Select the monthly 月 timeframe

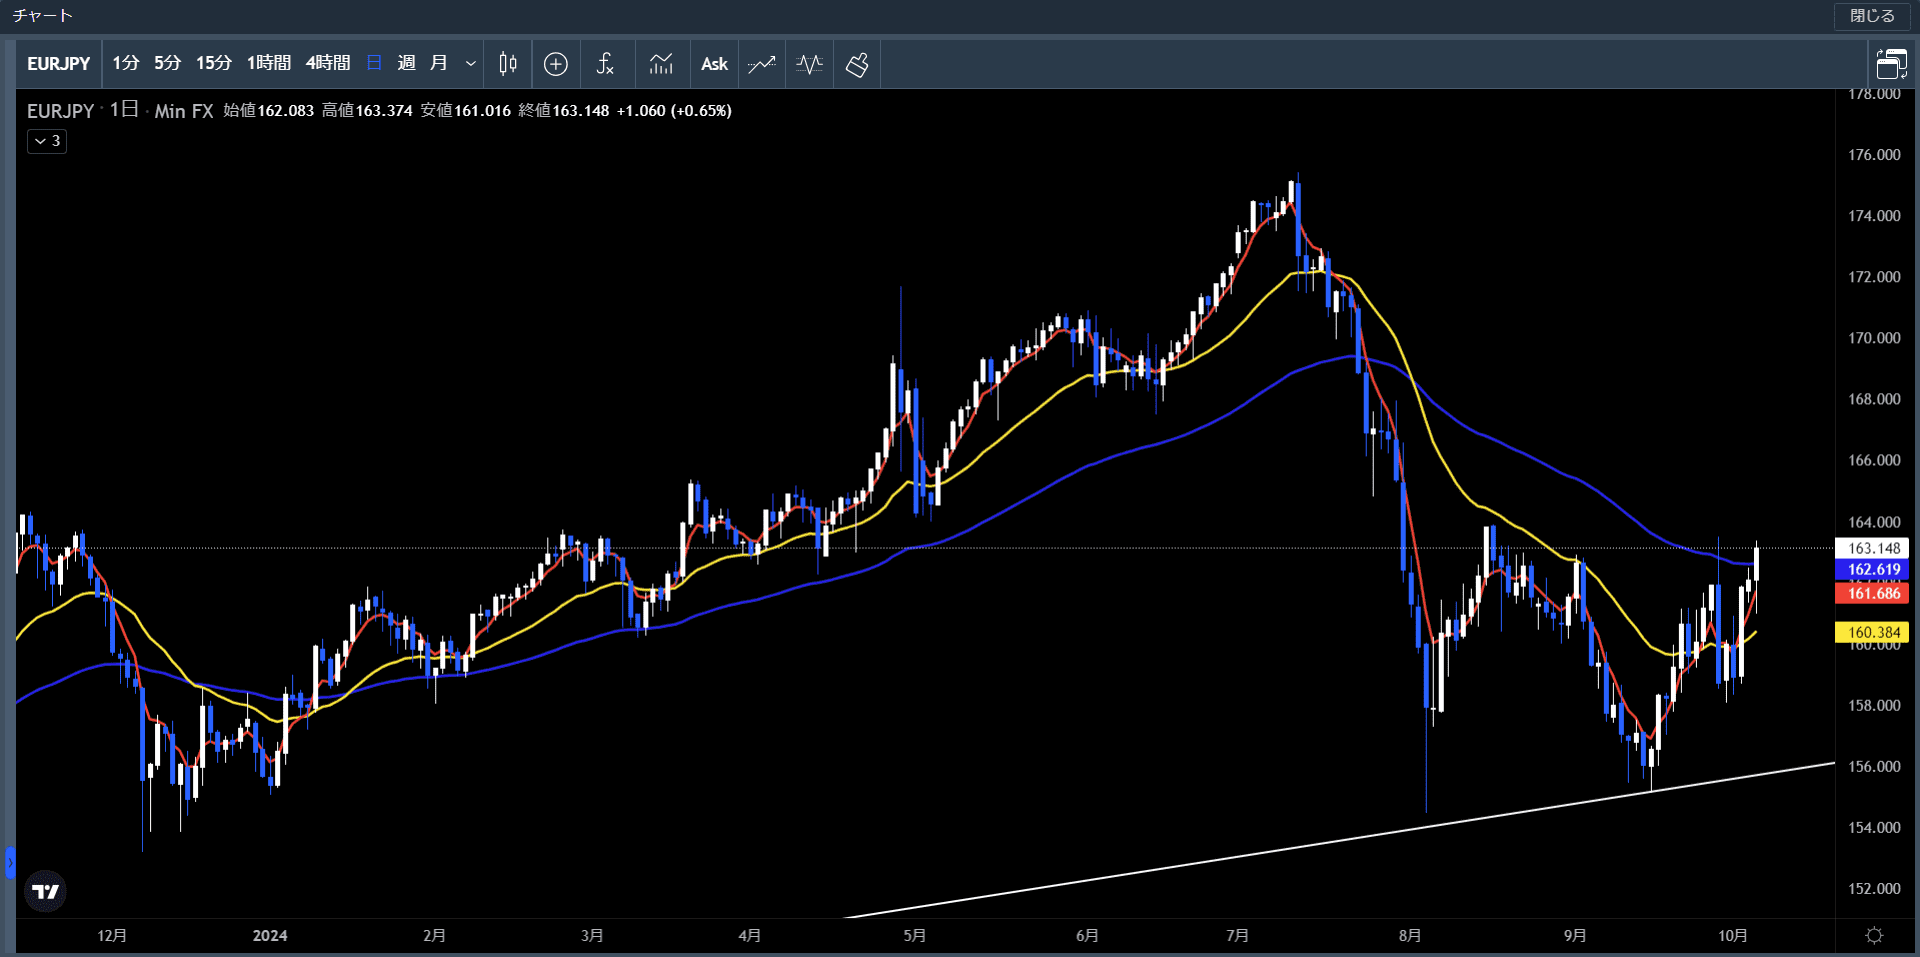[438, 63]
